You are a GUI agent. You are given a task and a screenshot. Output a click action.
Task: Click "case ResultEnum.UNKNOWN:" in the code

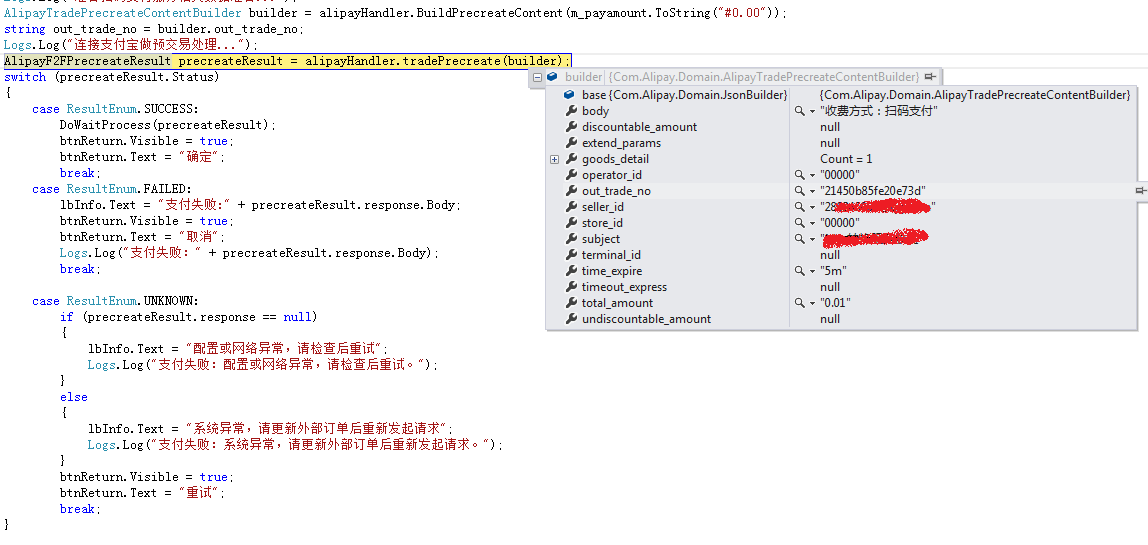click(x=115, y=301)
